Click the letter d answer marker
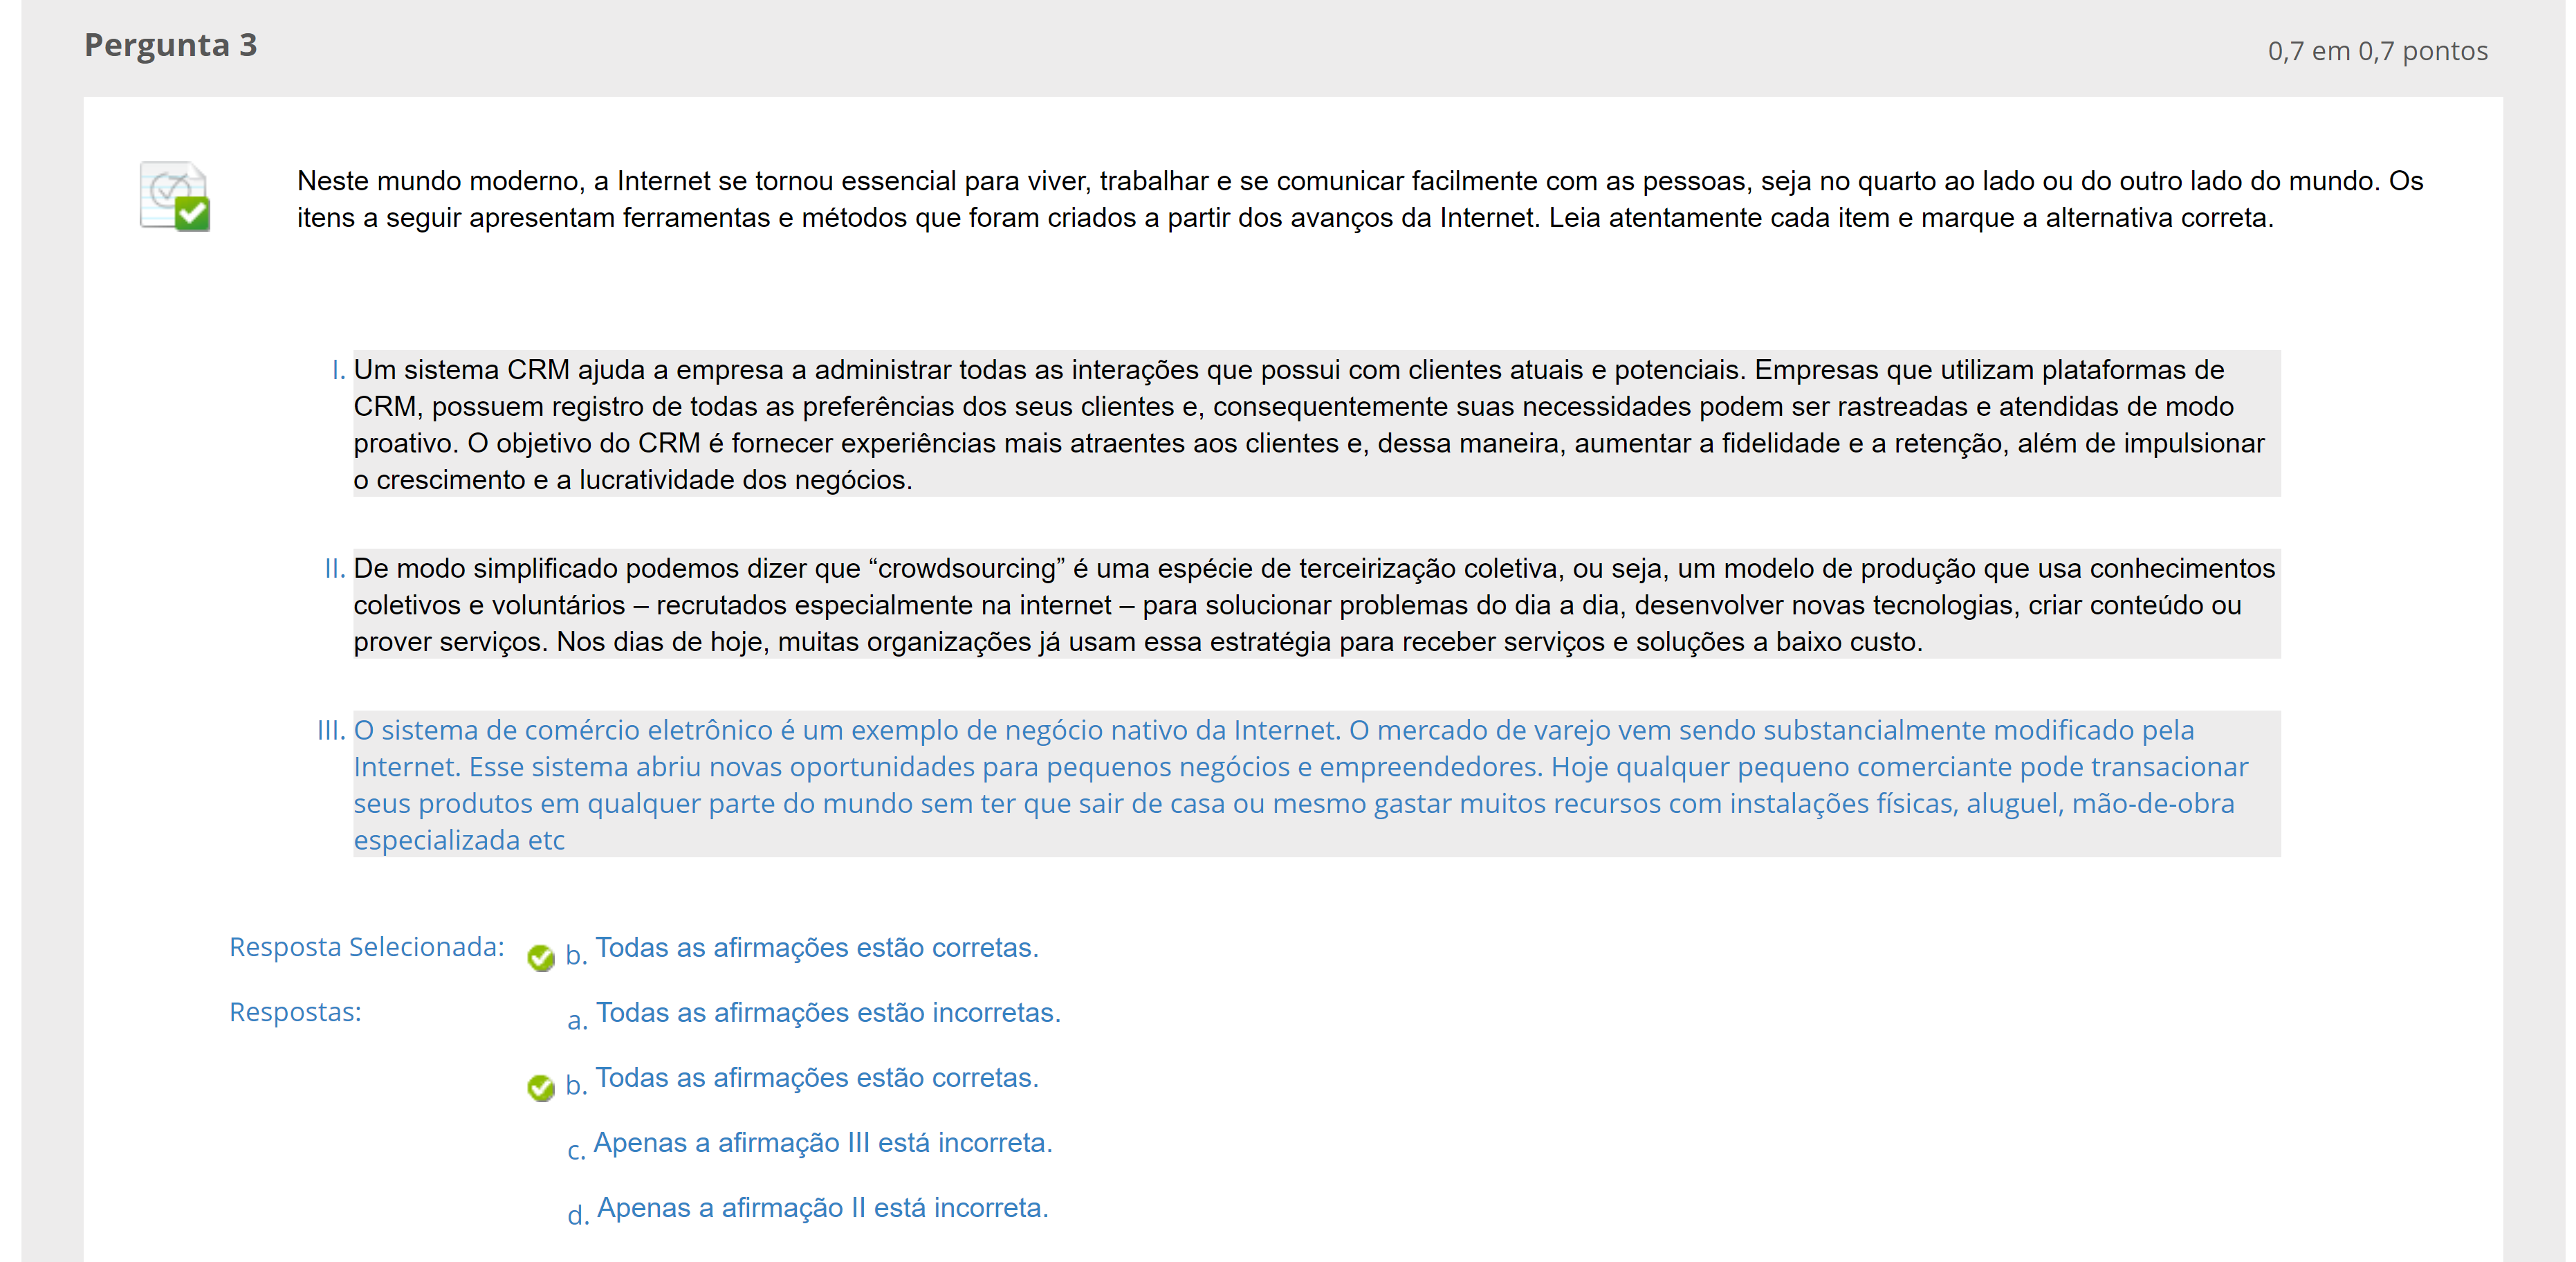 577,1215
